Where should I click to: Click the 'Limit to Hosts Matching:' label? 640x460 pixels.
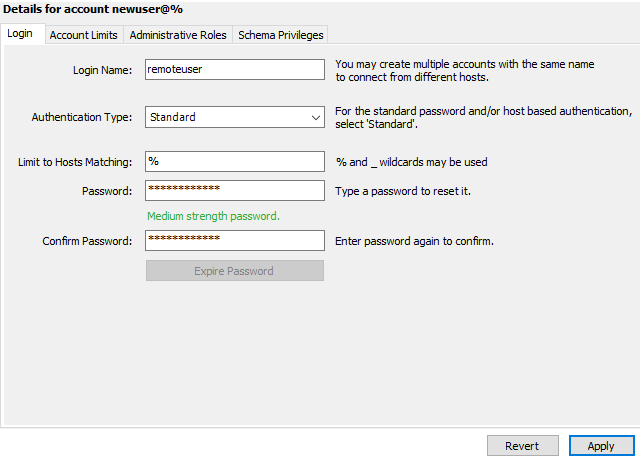75,162
